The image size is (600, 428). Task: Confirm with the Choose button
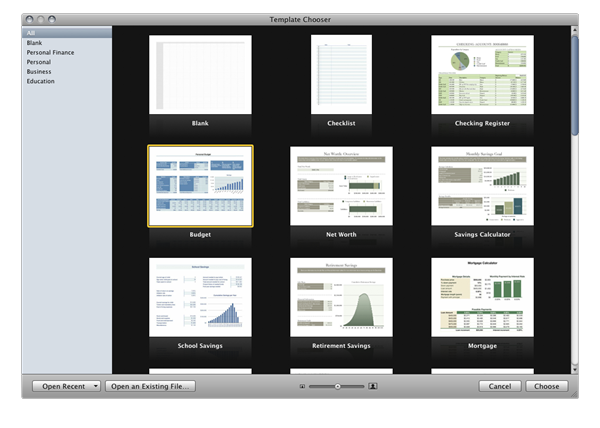point(547,386)
